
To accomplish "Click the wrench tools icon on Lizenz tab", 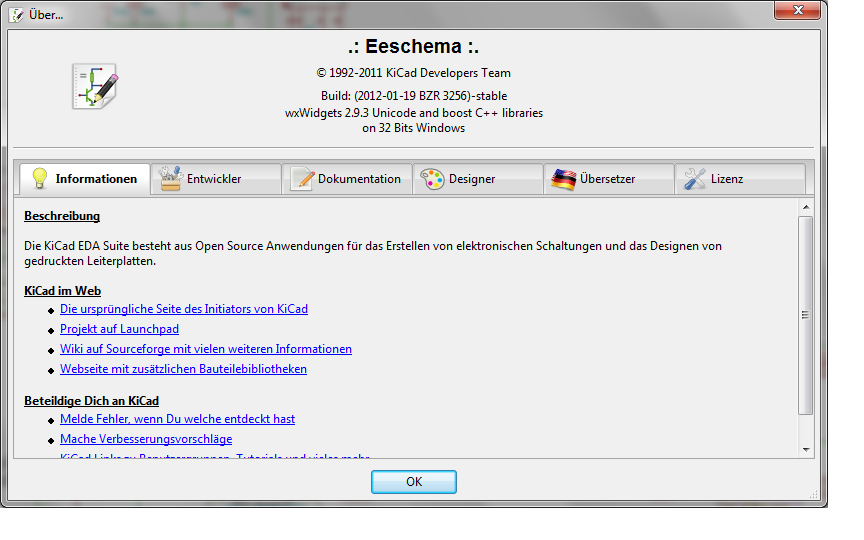I will (694, 179).
